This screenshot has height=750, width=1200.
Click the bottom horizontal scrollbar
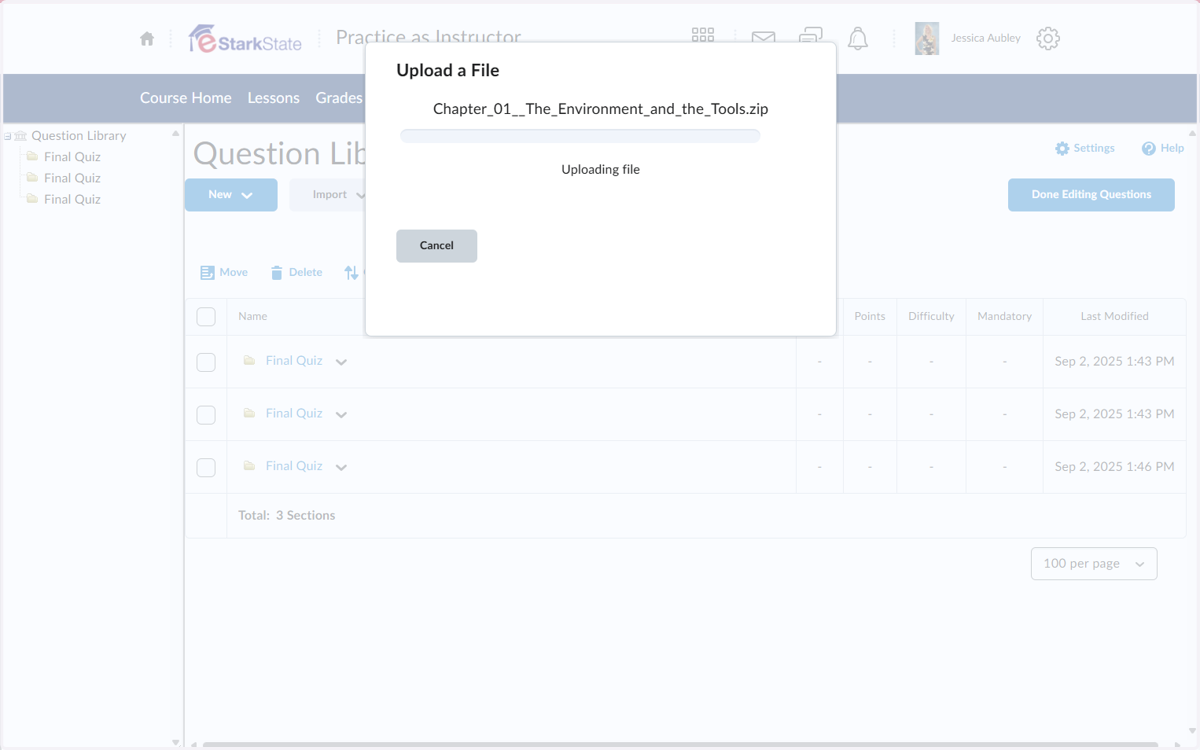680,745
